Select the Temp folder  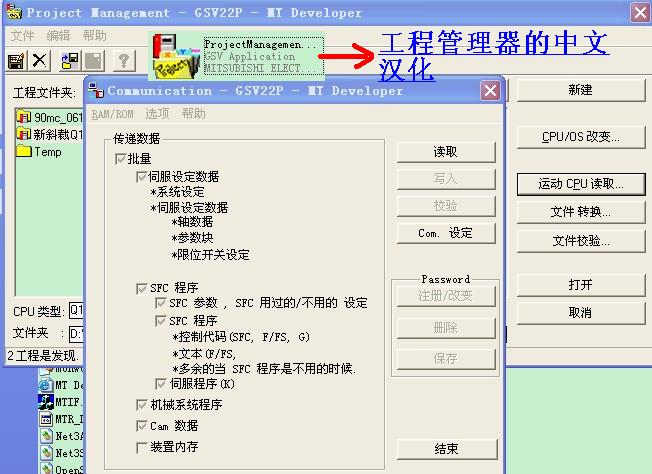47,152
